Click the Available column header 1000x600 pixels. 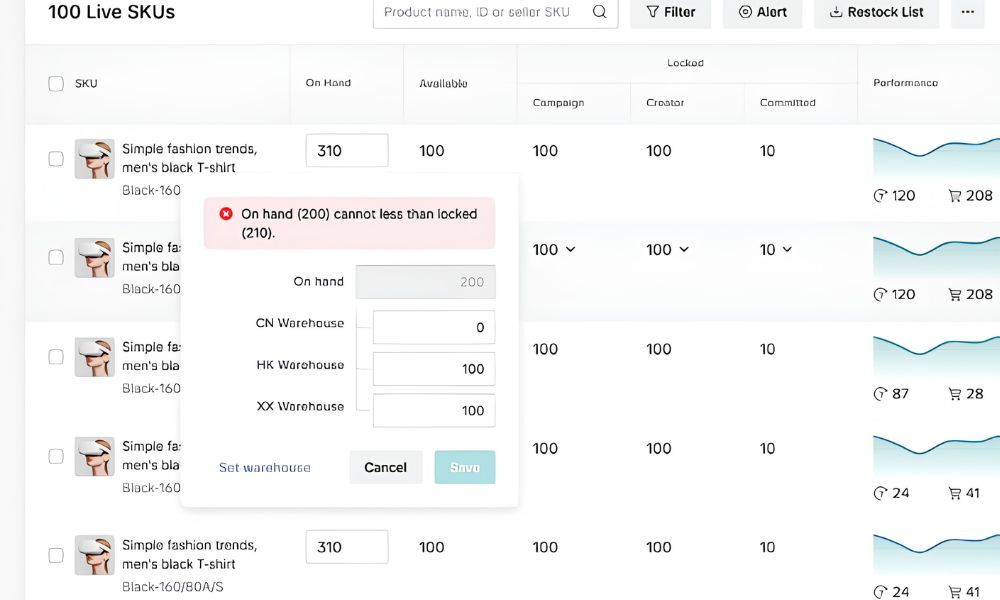click(x=443, y=84)
